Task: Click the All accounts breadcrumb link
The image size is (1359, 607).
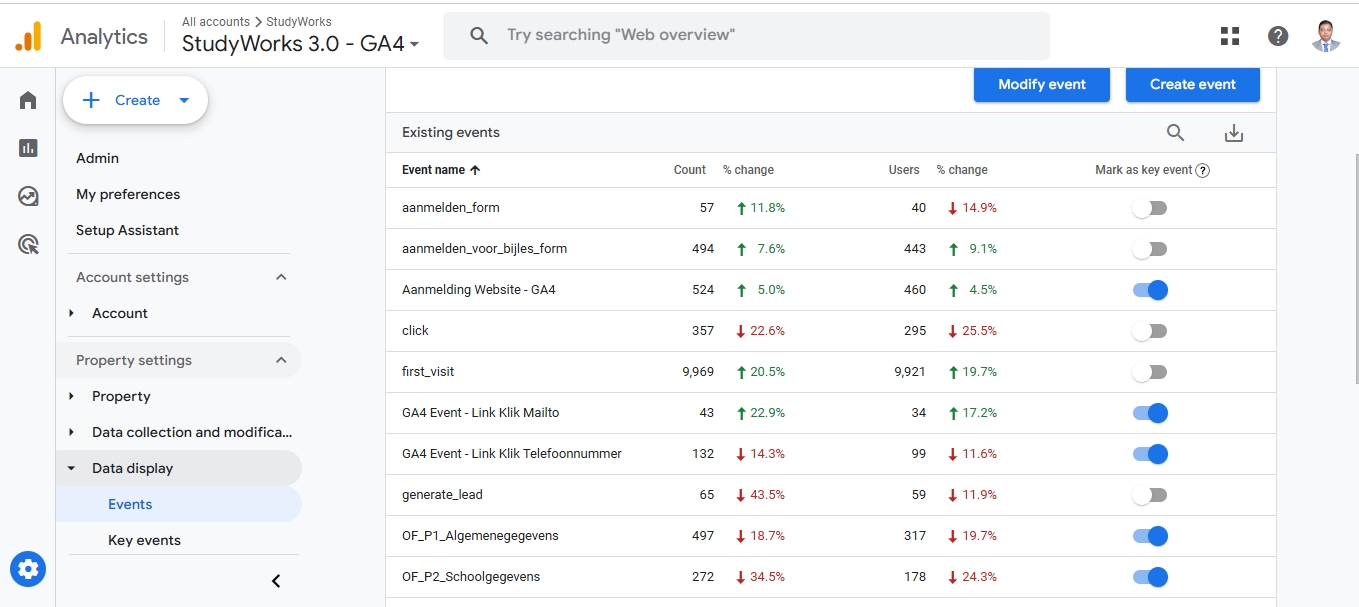Action: [216, 21]
